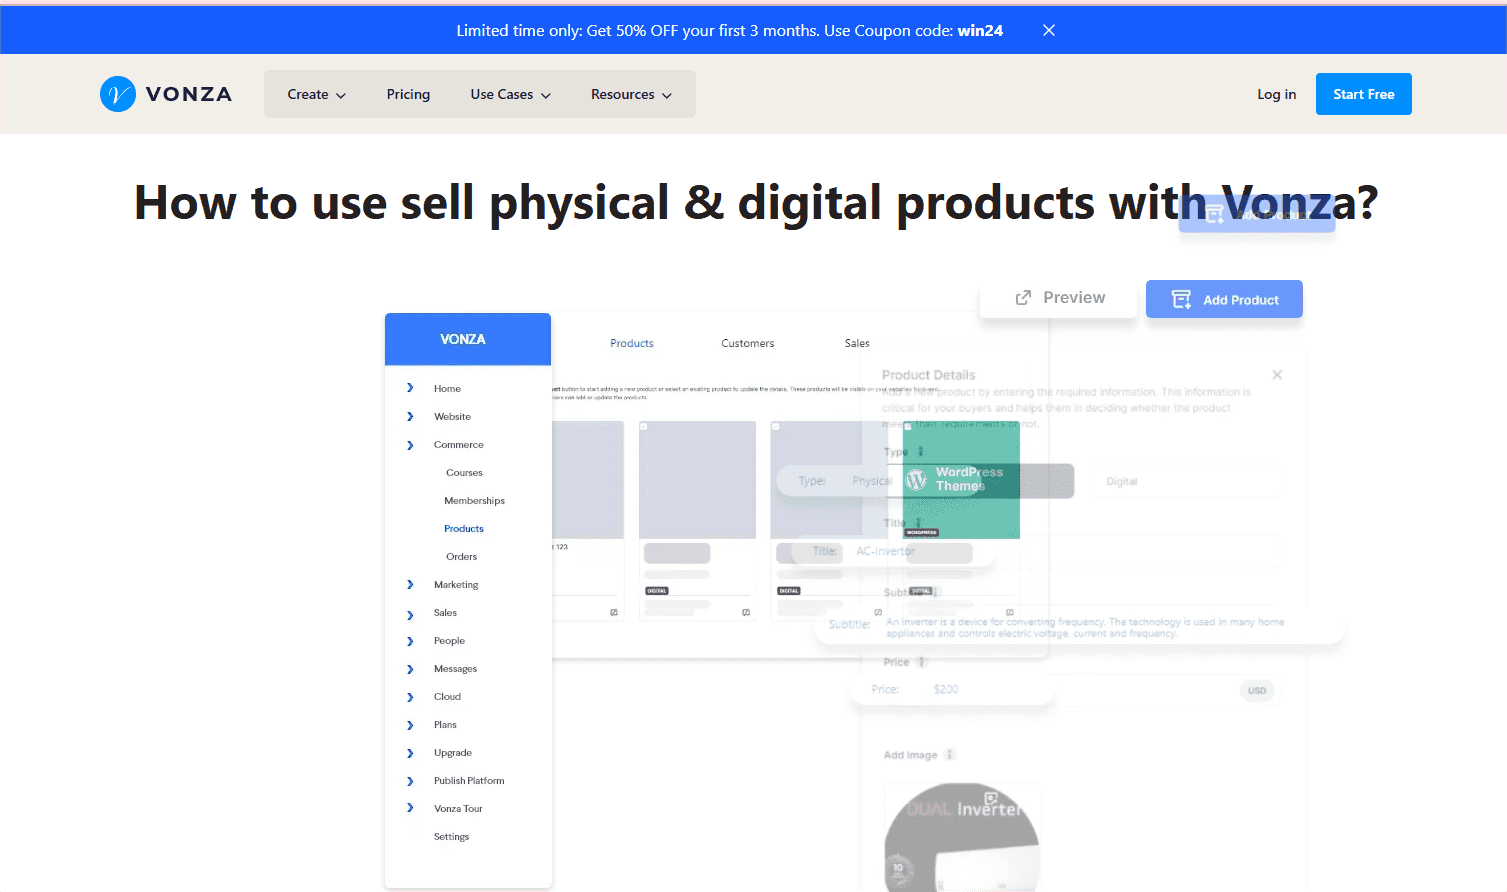Click the VONZA sidebar header
1507x892 pixels.
(x=468, y=339)
